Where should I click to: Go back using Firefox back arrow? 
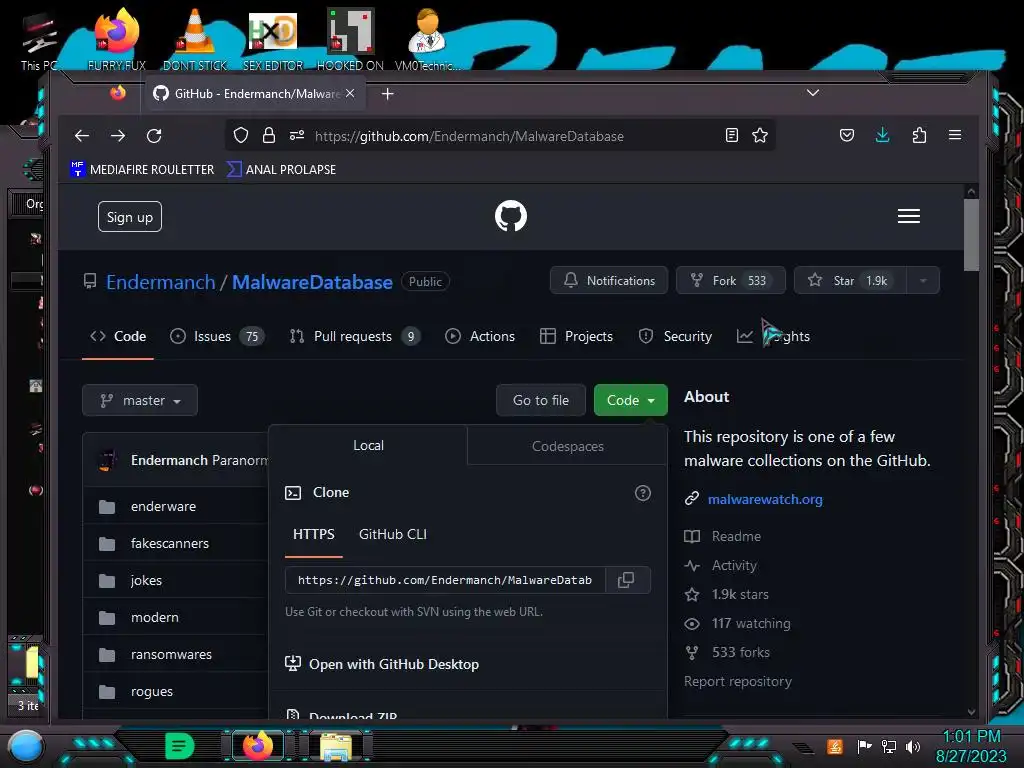tap(82, 136)
